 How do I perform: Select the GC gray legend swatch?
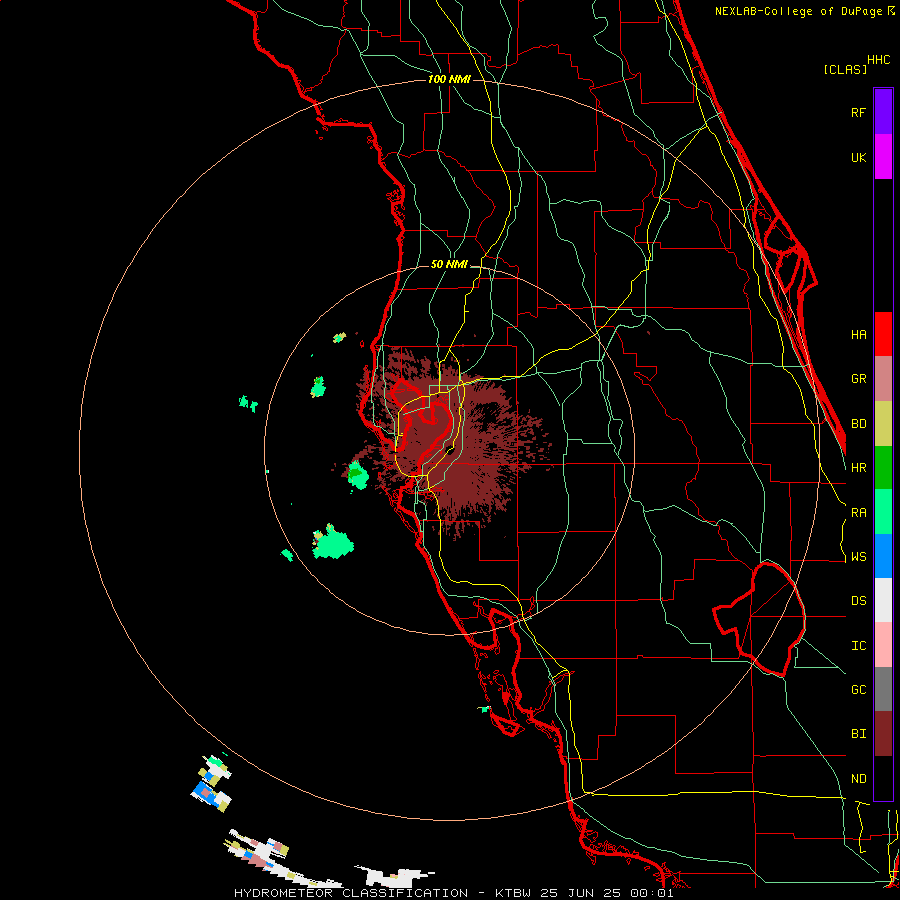coord(883,689)
